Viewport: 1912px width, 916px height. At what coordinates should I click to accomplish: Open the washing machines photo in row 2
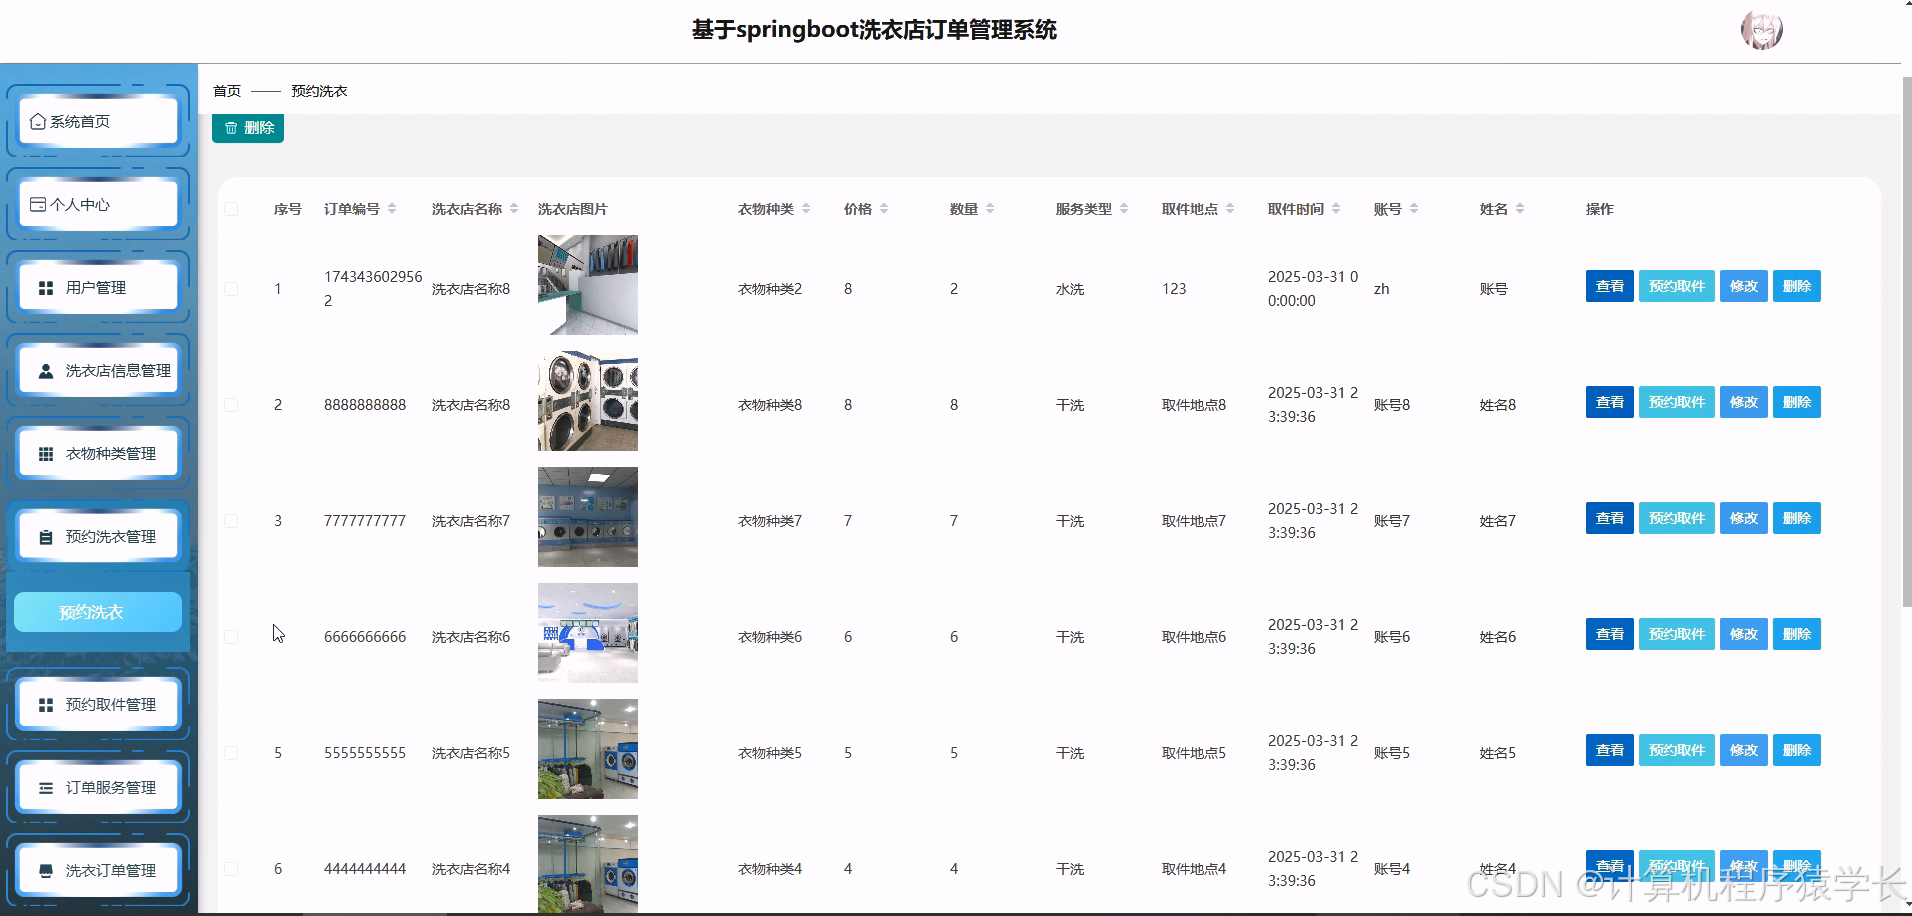pos(588,401)
